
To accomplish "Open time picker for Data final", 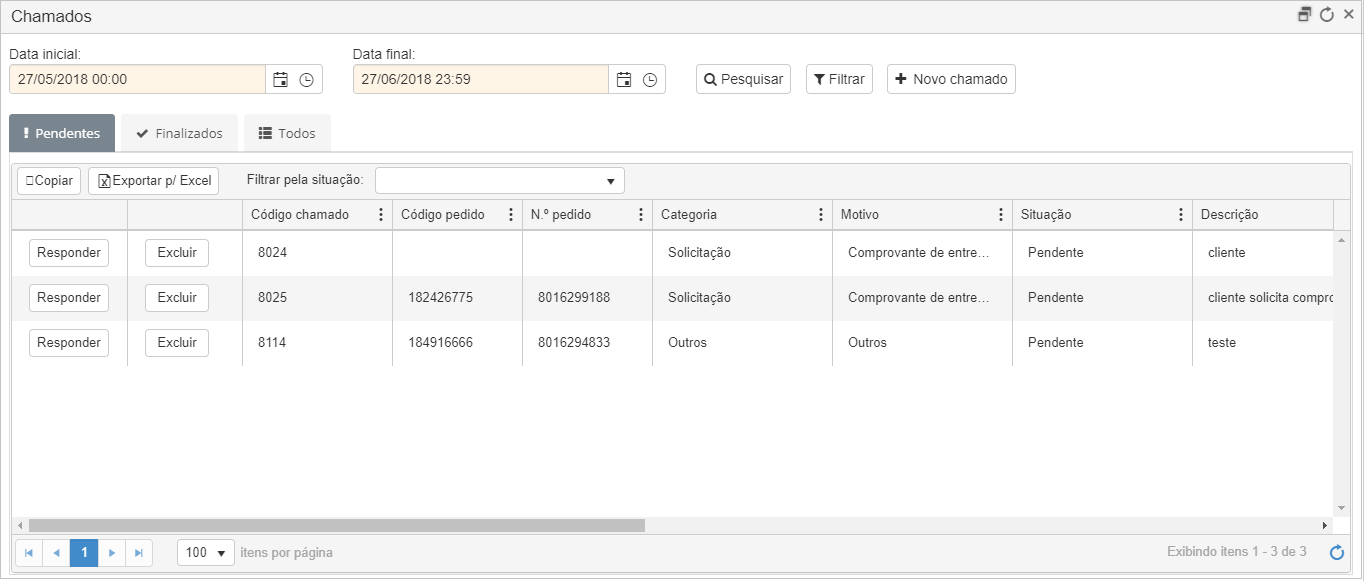I will [650, 80].
